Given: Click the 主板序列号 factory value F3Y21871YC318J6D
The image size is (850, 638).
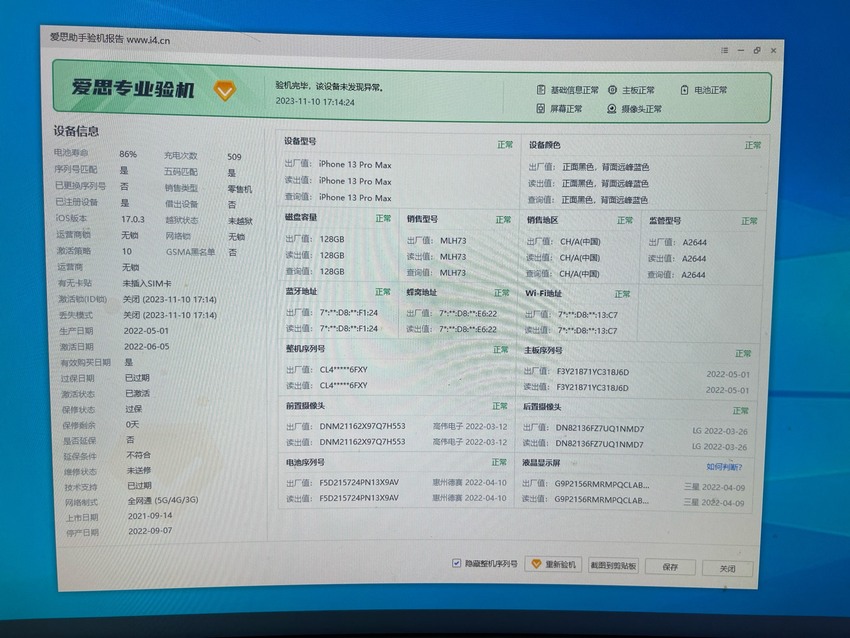Looking at the screenshot, I should click(x=593, y=372).
